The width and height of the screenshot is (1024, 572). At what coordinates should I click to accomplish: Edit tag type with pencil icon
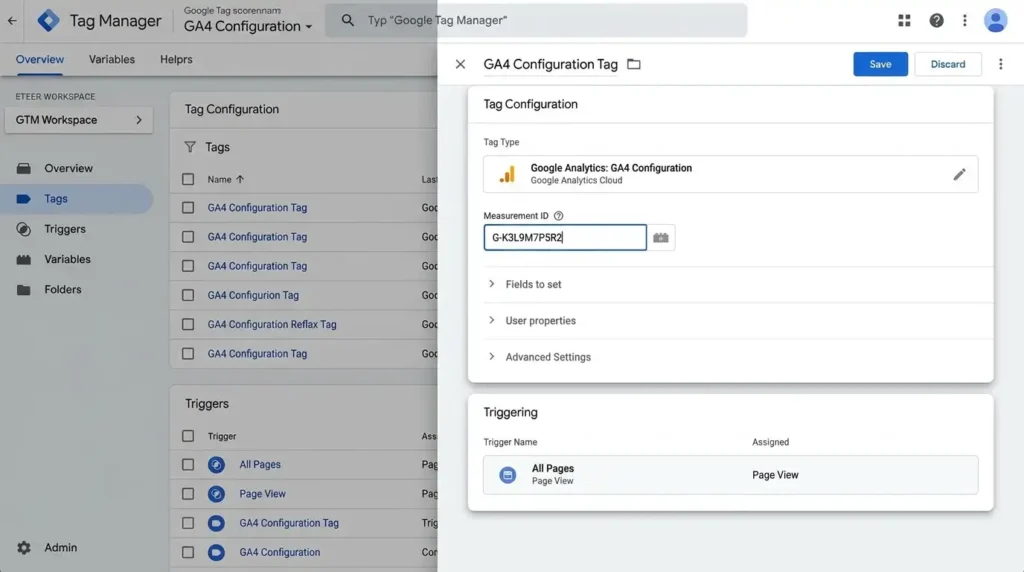pyautogui.click(x=959, y=174)
